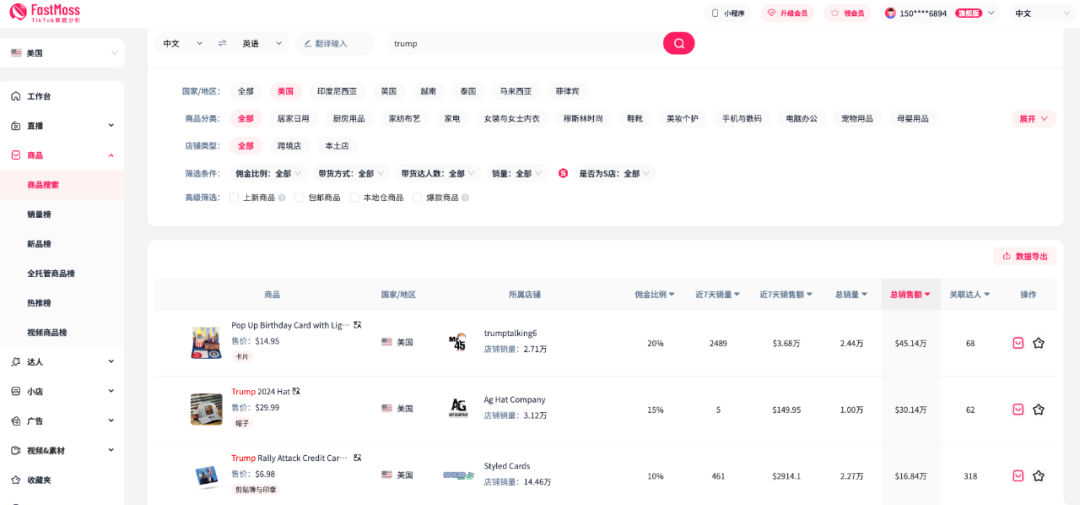Sort by 关联达人 column
Screen dimensions: 1080x505
pyautogui.click(x=970, y=294)
